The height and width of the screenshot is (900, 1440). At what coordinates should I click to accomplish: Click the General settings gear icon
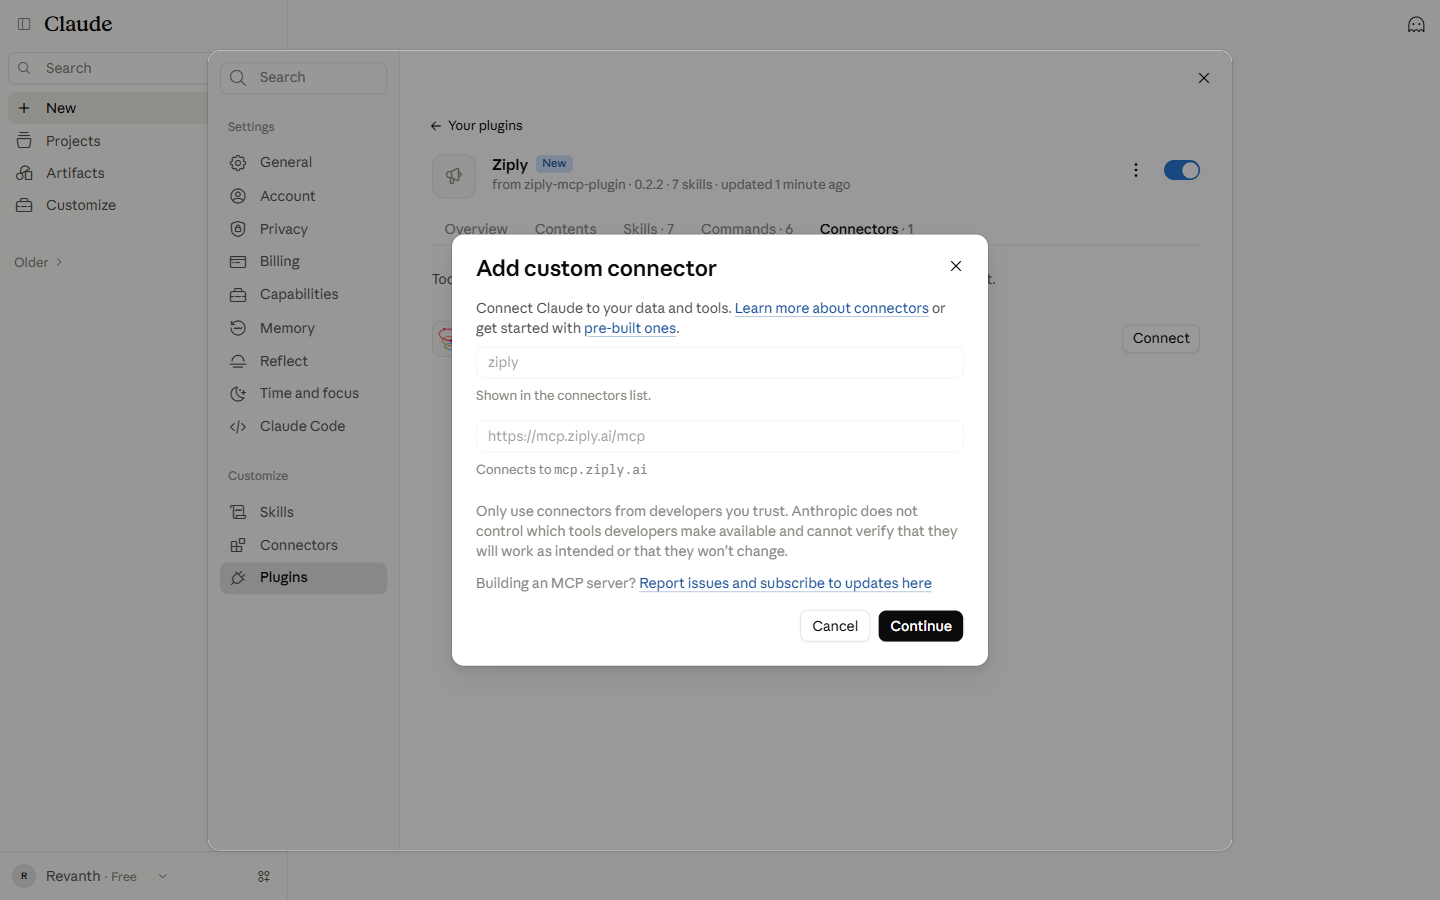(238, 163)
